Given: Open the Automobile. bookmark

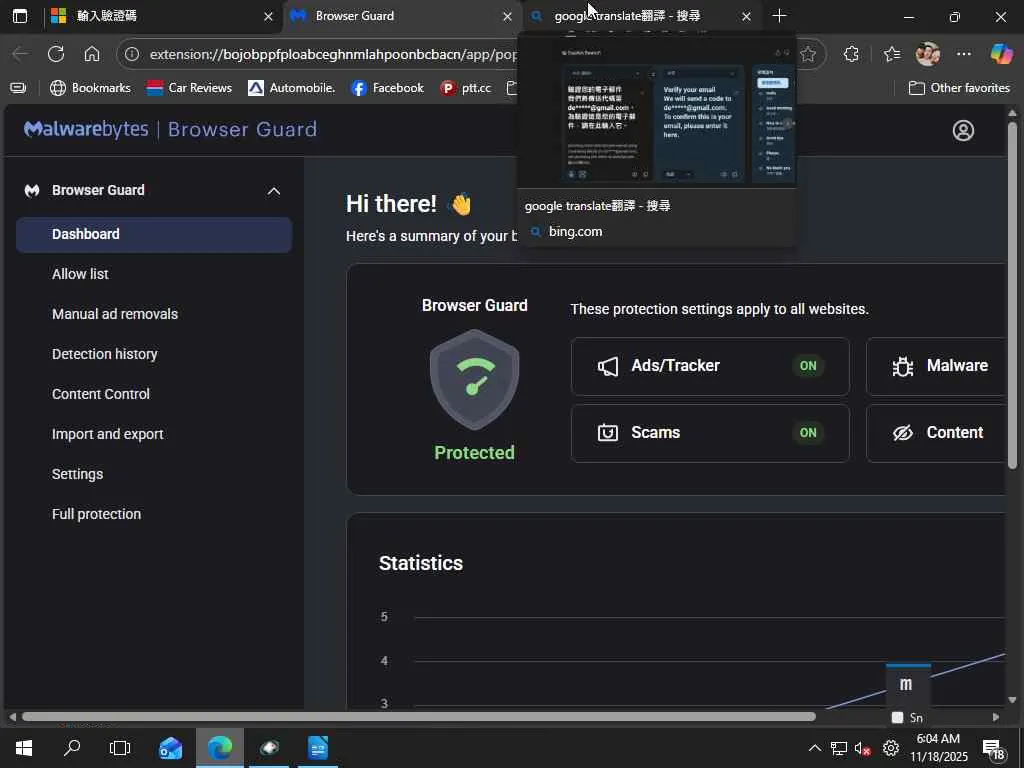Looking at the screenshot, I should click(x=291, y=88).
